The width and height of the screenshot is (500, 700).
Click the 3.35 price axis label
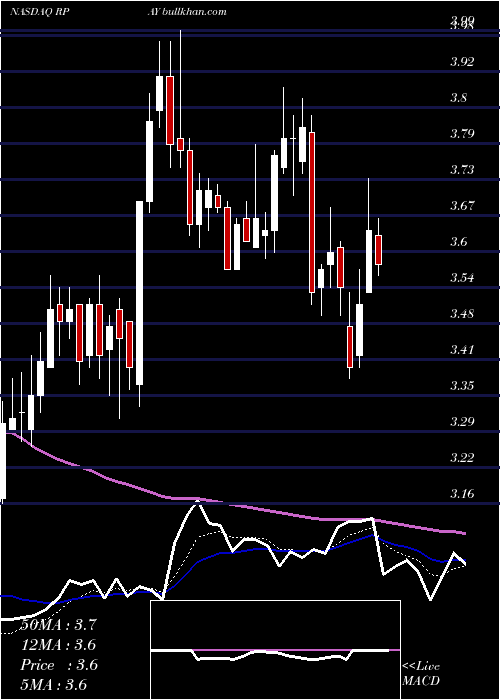(462, 386)
